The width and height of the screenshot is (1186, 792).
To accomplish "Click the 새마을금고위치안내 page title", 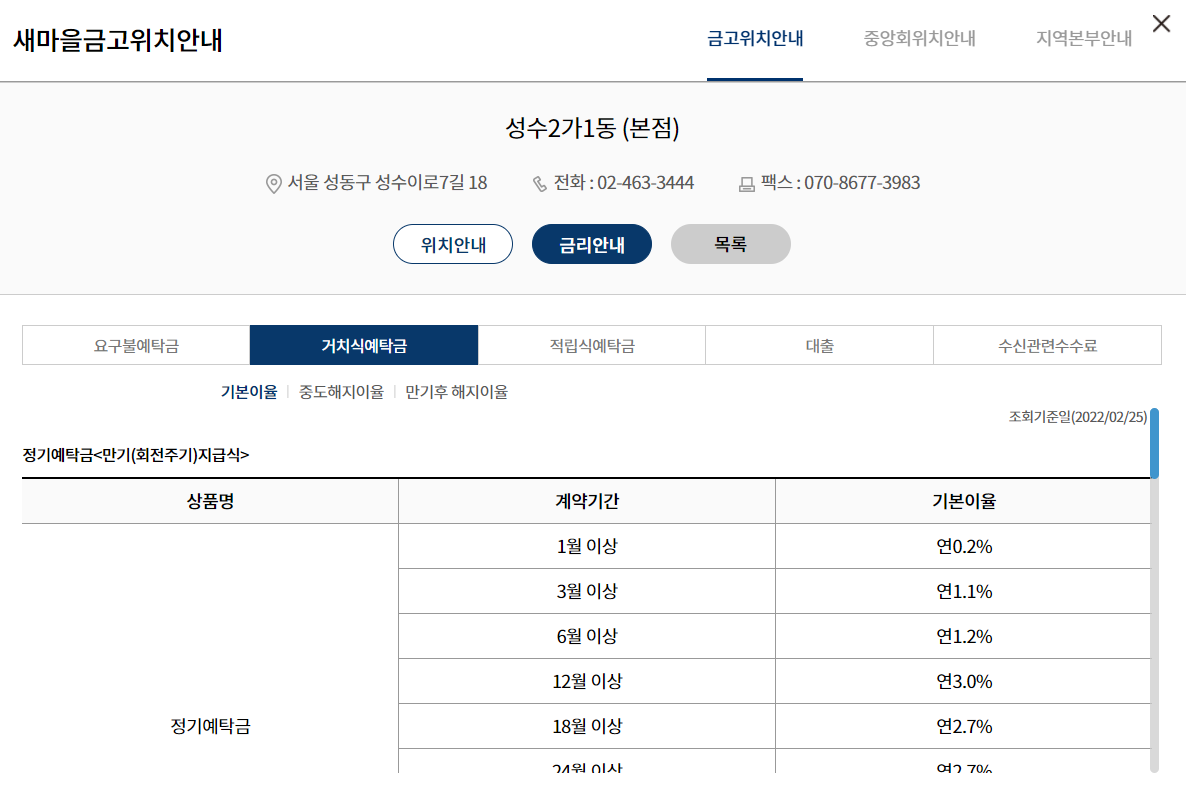I will tap(118, 39).
